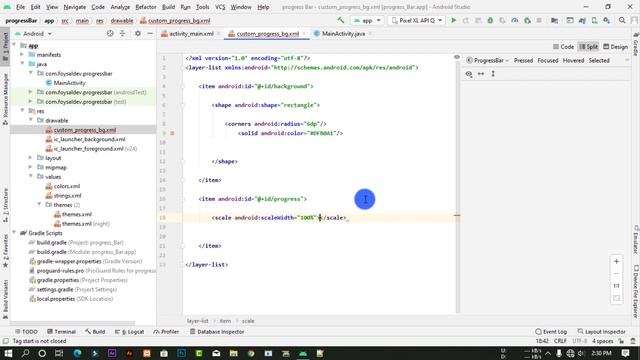Zoom in the preview with the plus button
Screen dimensions: 640x360
point(616,261)
